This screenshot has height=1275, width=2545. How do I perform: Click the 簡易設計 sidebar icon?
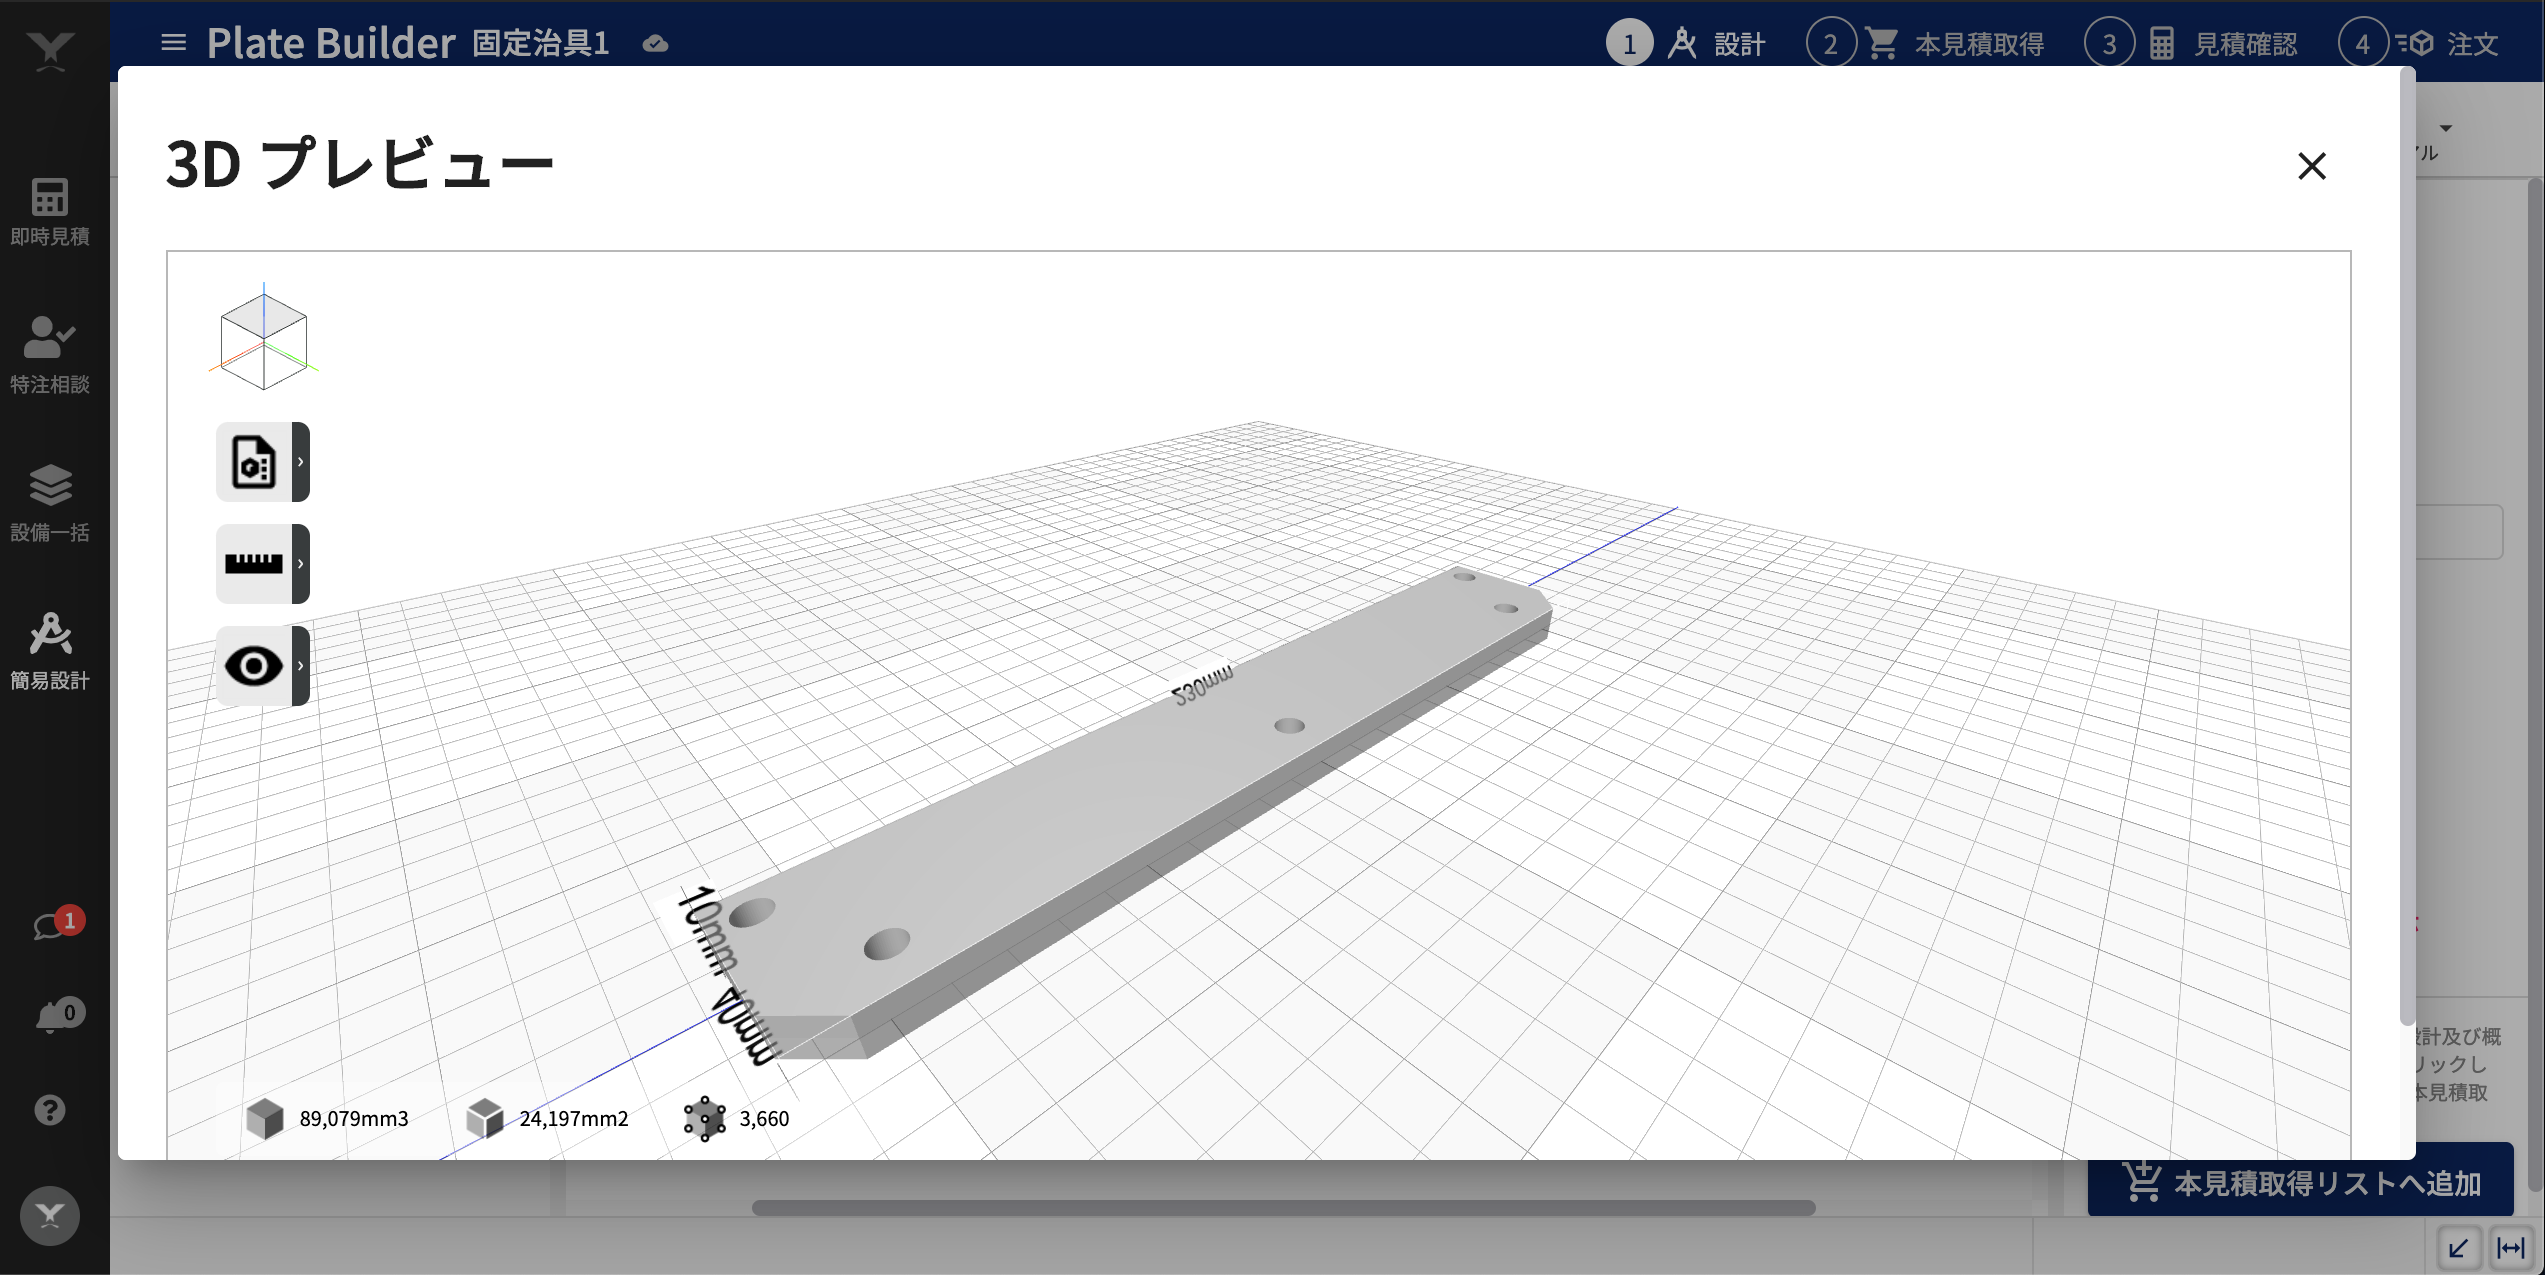point(49,651)
